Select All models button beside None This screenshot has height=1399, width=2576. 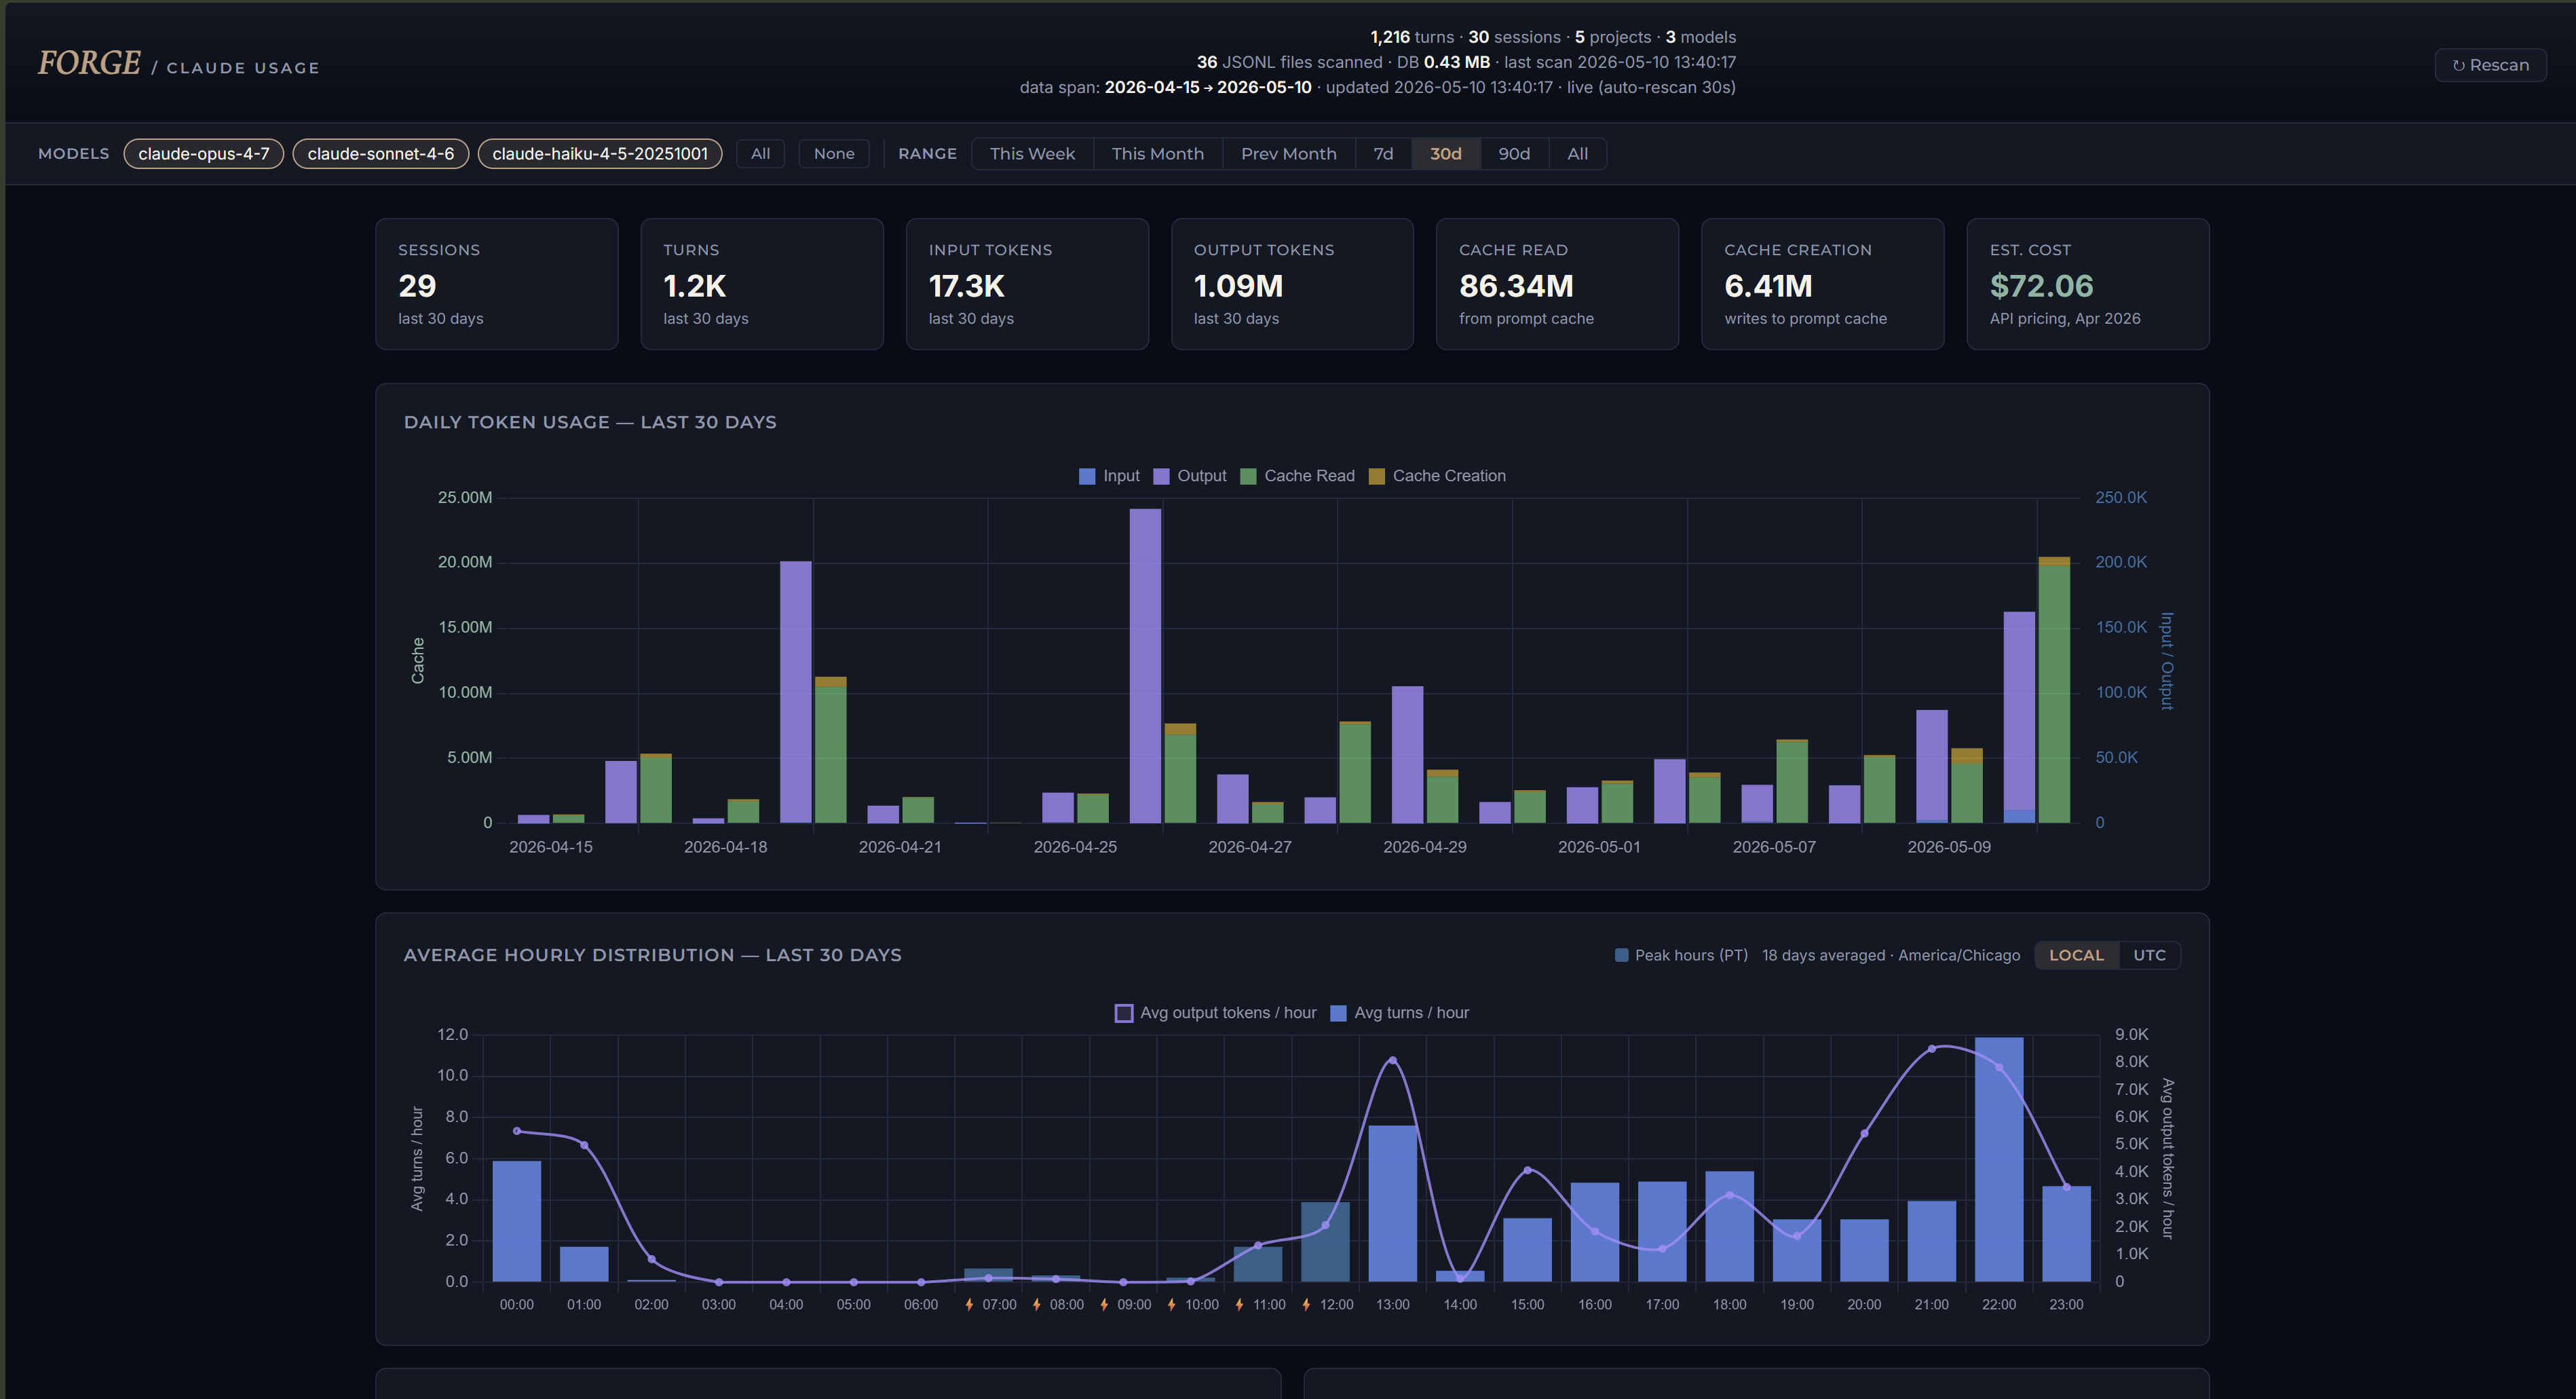tap(760, 154)
